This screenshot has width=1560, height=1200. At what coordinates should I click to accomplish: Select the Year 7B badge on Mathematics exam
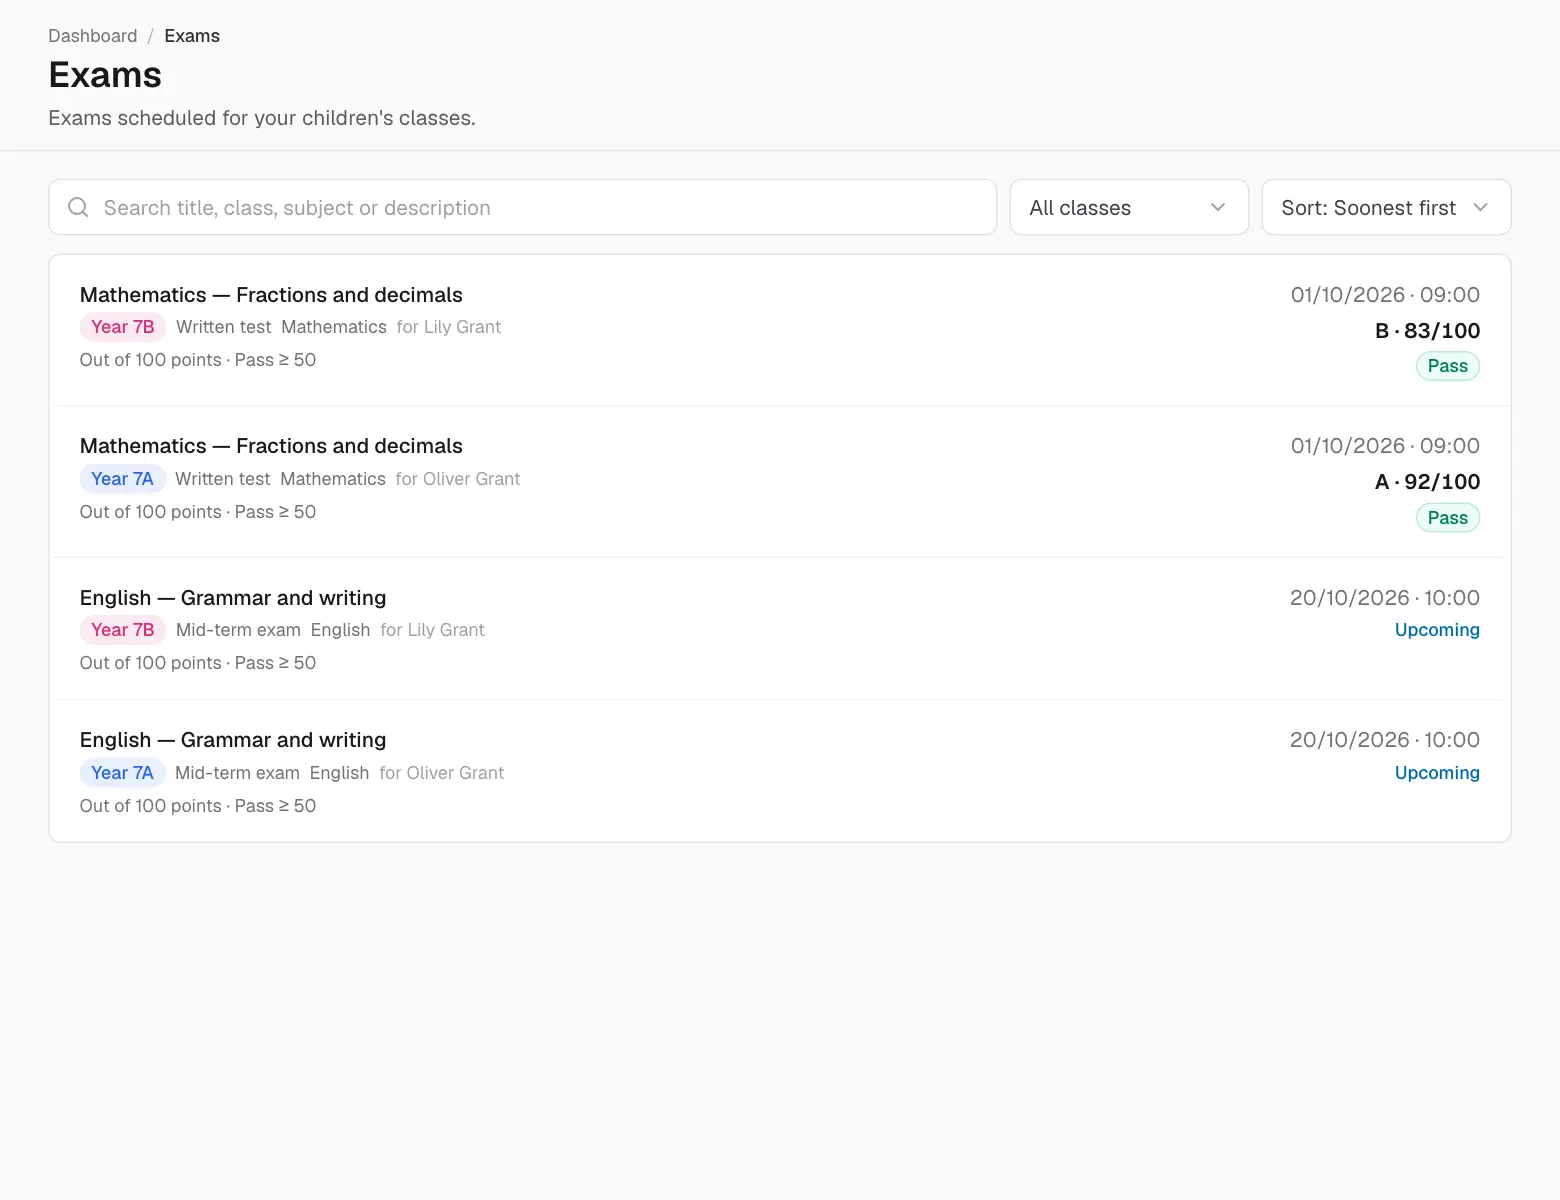(122, 327)
